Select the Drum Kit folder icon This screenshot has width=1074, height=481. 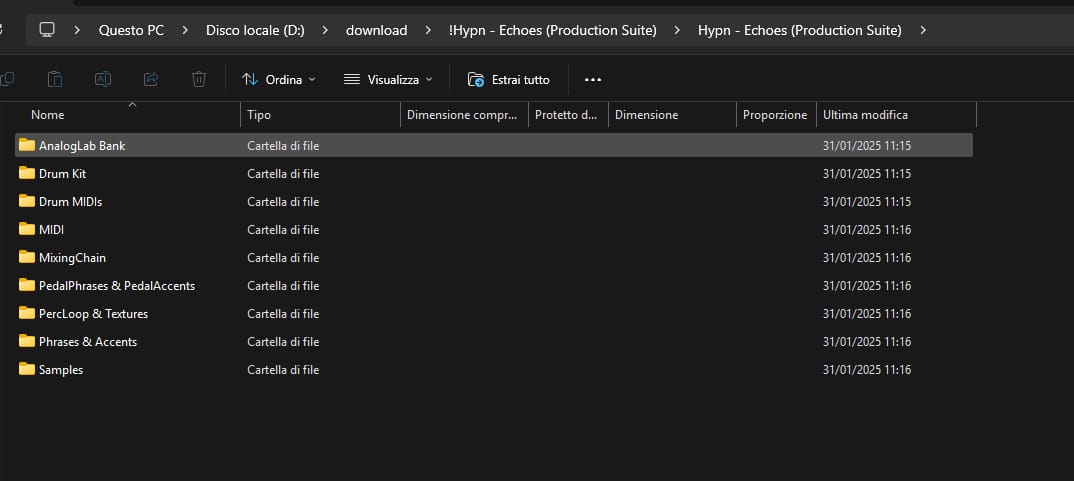tap(27, 173)
